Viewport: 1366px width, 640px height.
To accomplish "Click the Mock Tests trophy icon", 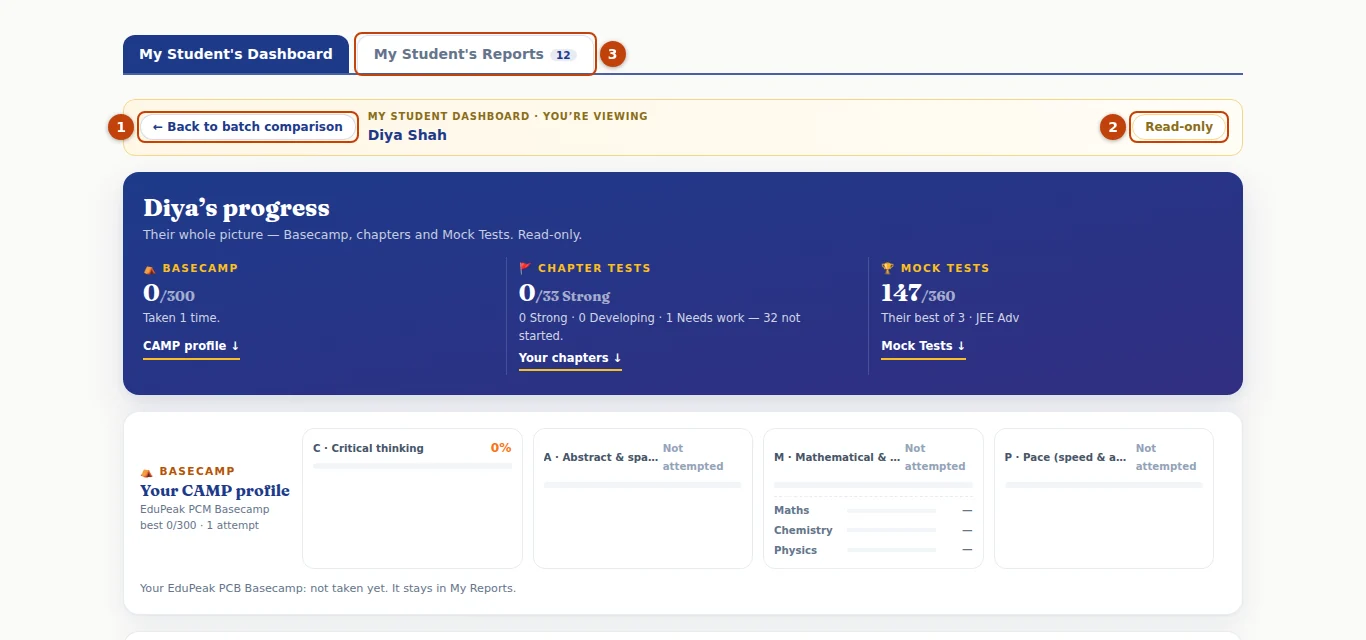I will point(887,268).
